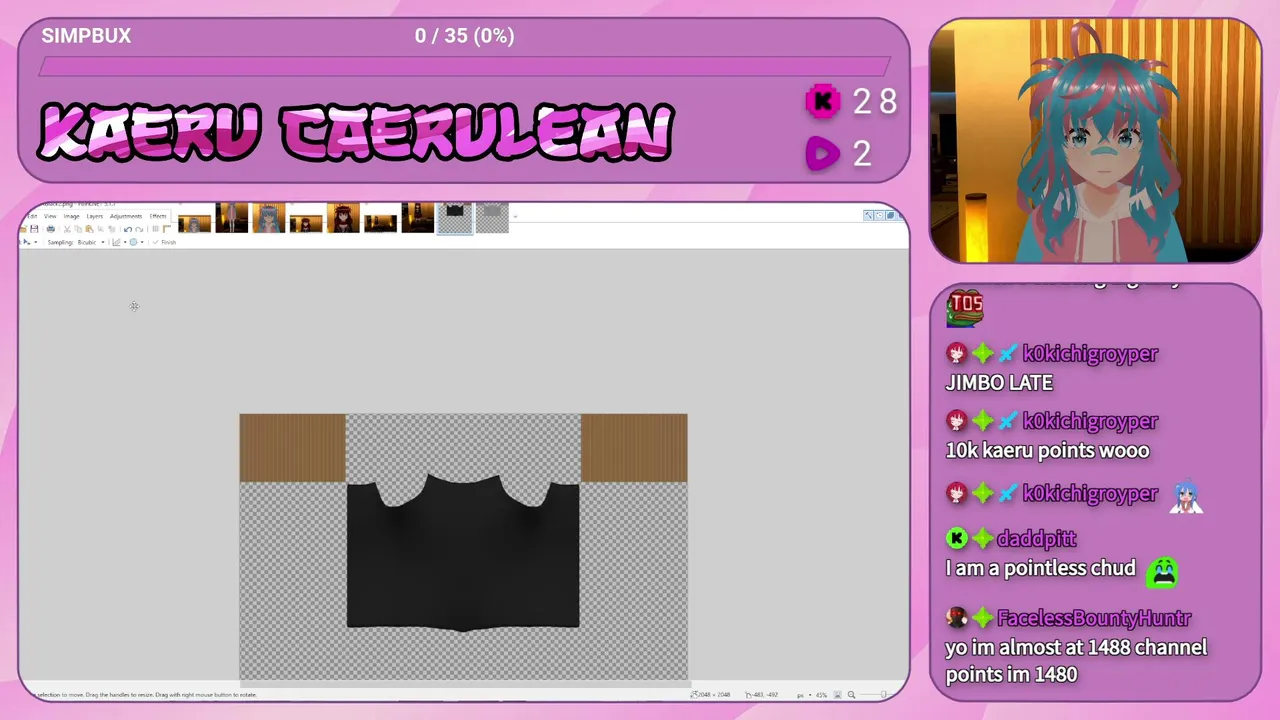Viewport: 1280px width, 720px height.
Task: Open the px units dropdown in status bar
Action: [x=805, y=694]
